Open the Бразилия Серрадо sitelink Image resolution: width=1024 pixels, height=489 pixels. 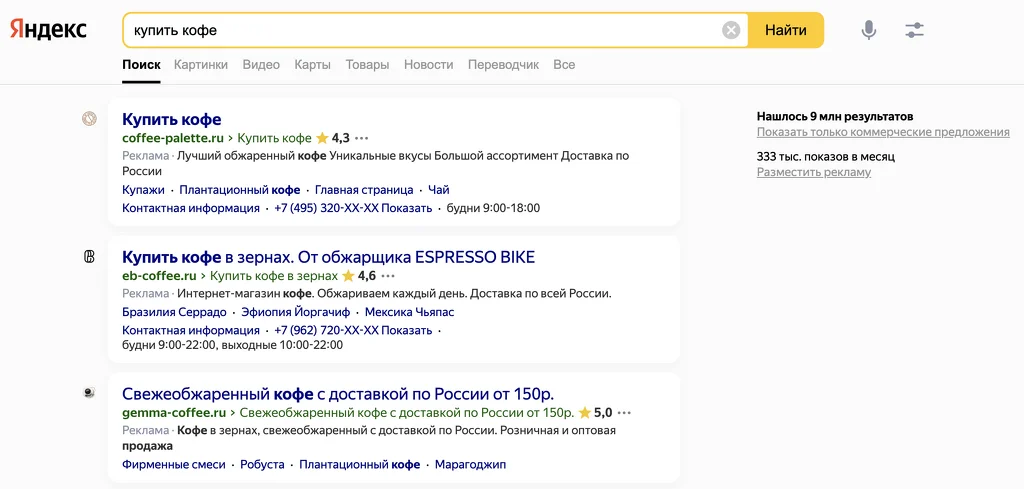coord(174,312)
